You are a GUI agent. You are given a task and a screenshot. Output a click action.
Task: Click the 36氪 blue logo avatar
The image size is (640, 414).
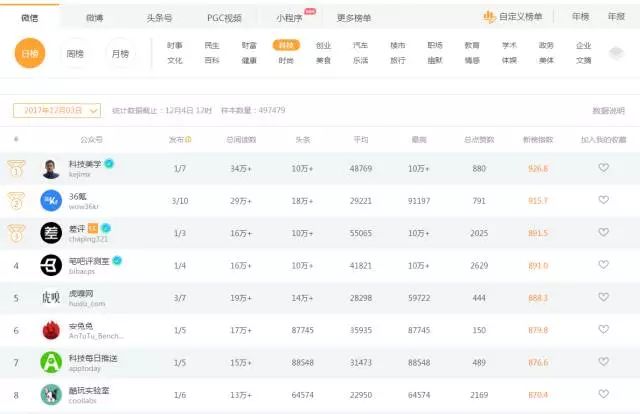pyautogui.click(x=51, y=200)
